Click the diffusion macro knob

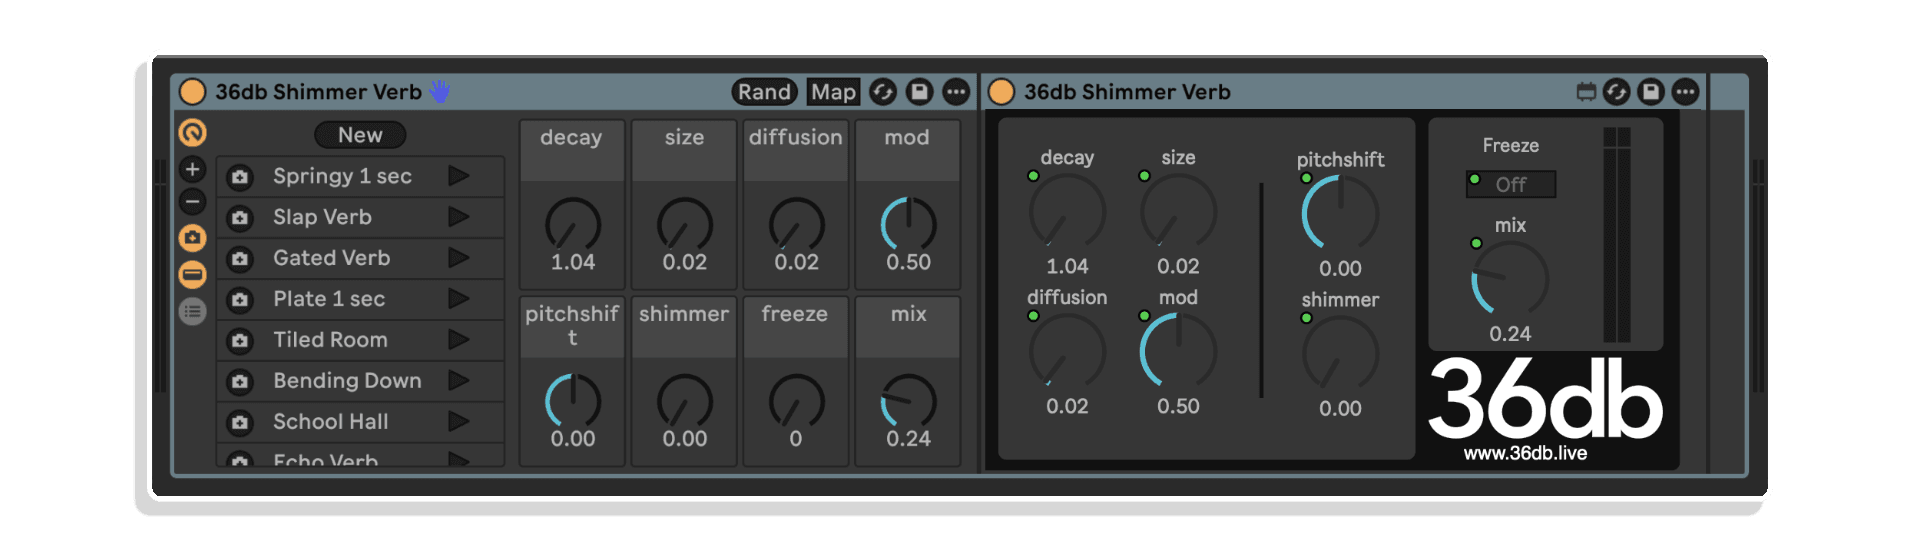pos(797,224)
